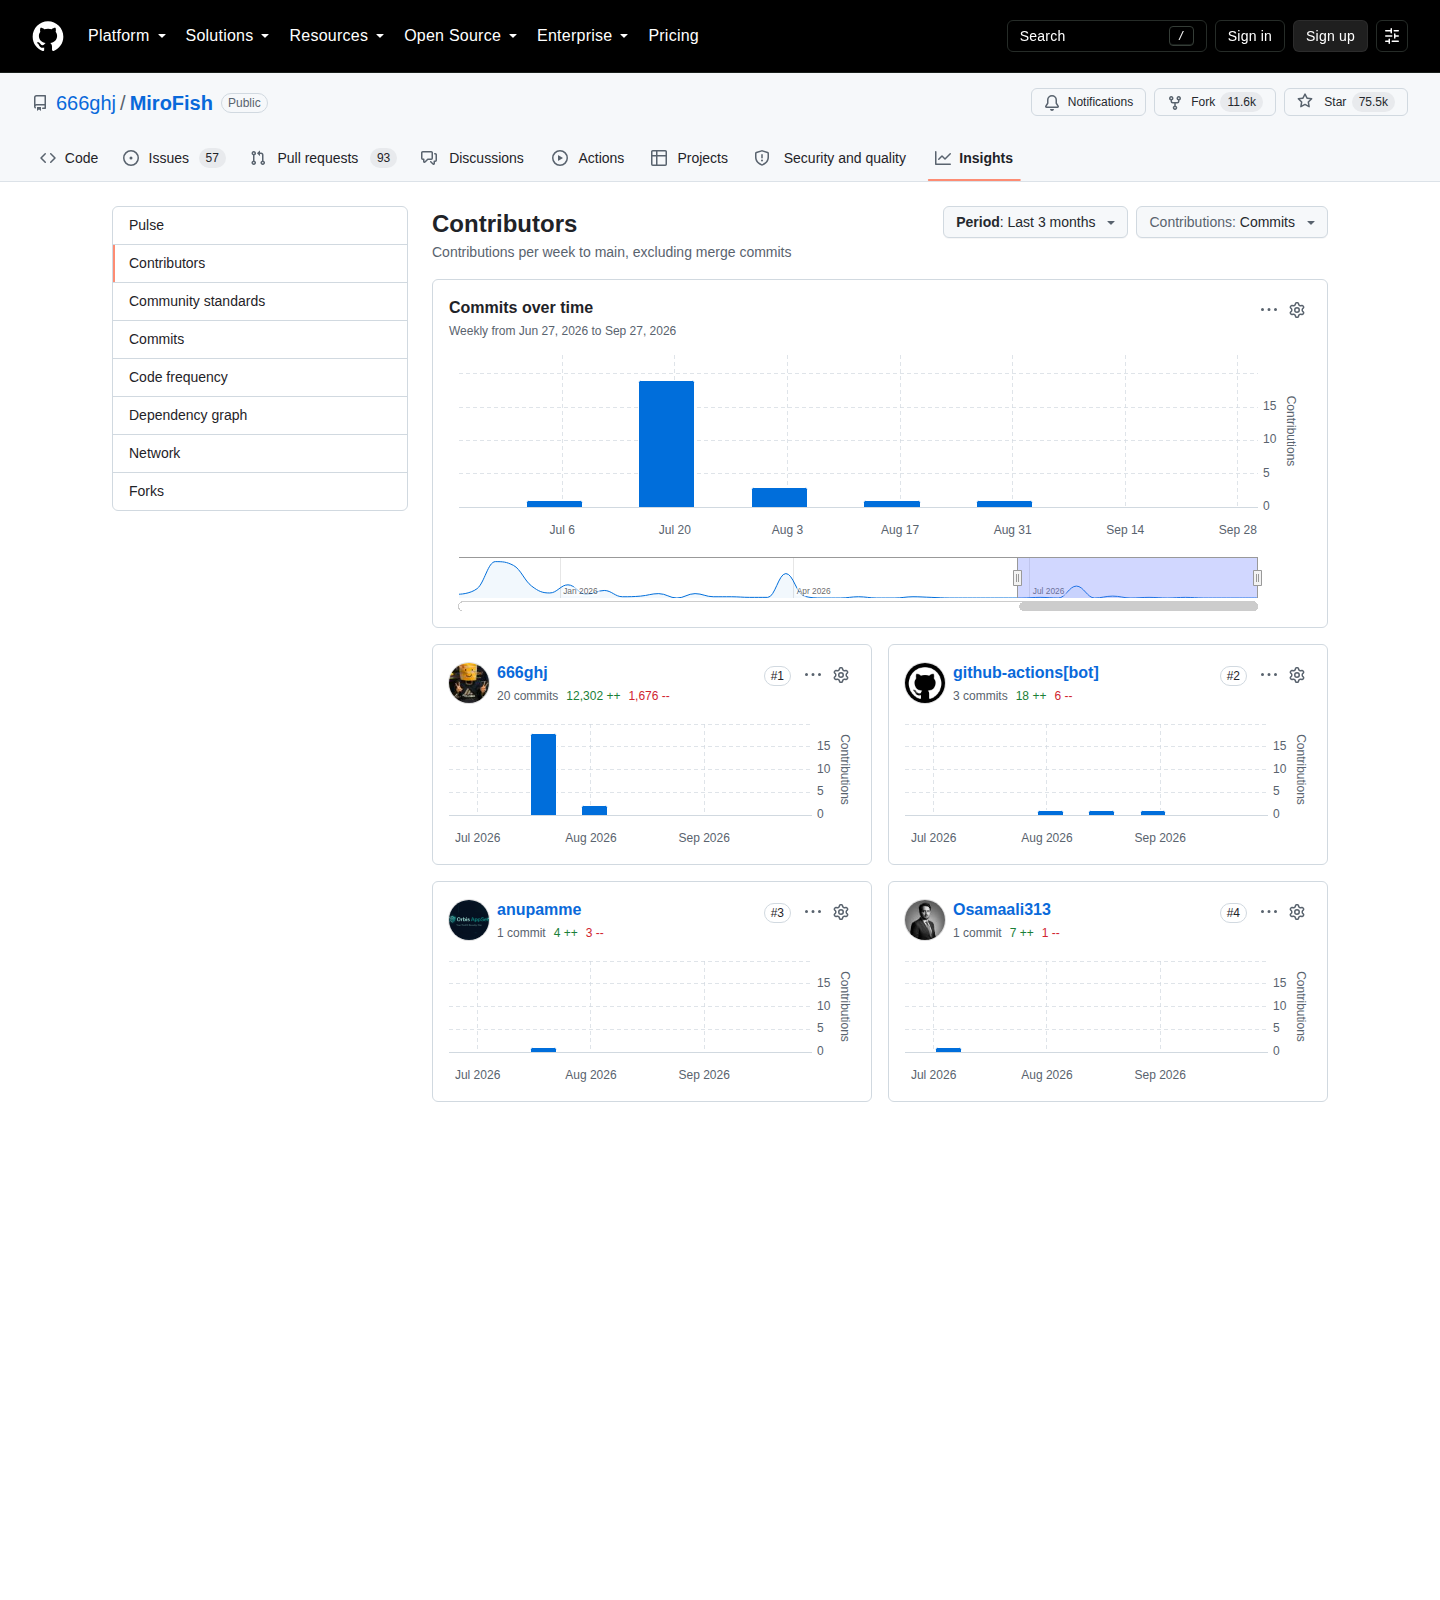Click the 666ghj avatar image

tap(469, 683)
